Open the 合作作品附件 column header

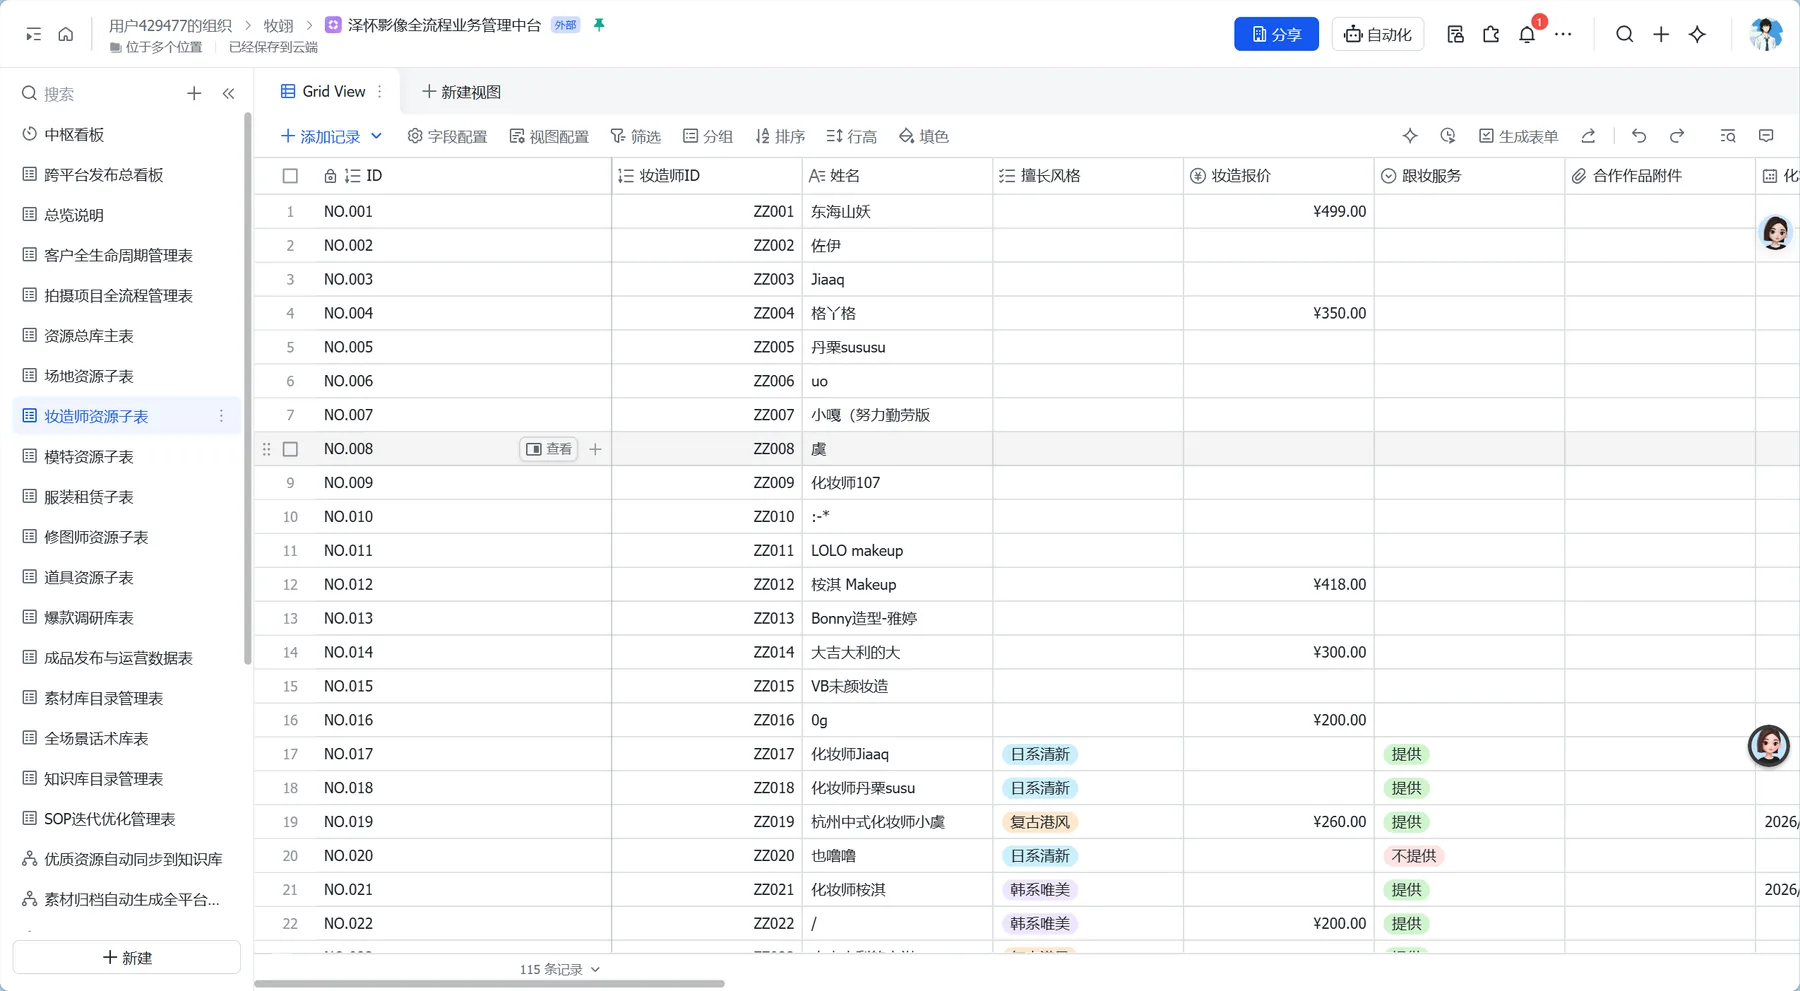1660,176
